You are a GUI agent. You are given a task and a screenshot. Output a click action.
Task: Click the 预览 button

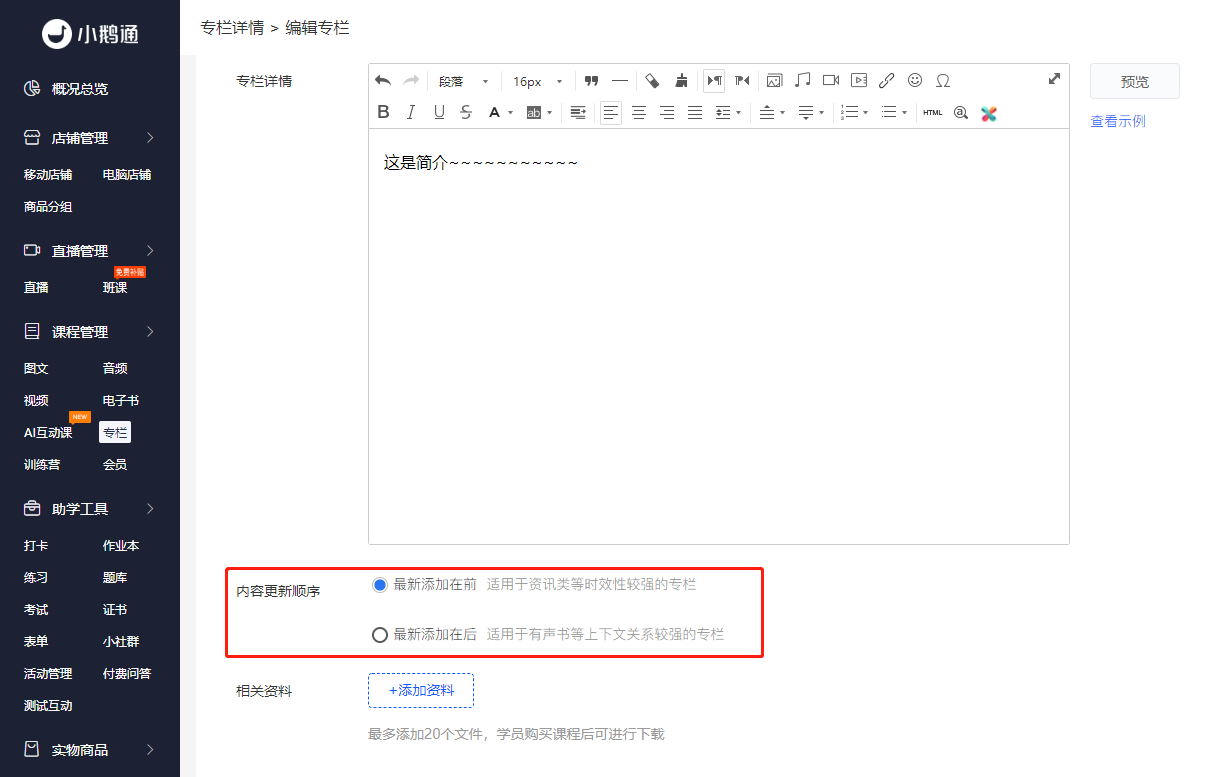1134,81
